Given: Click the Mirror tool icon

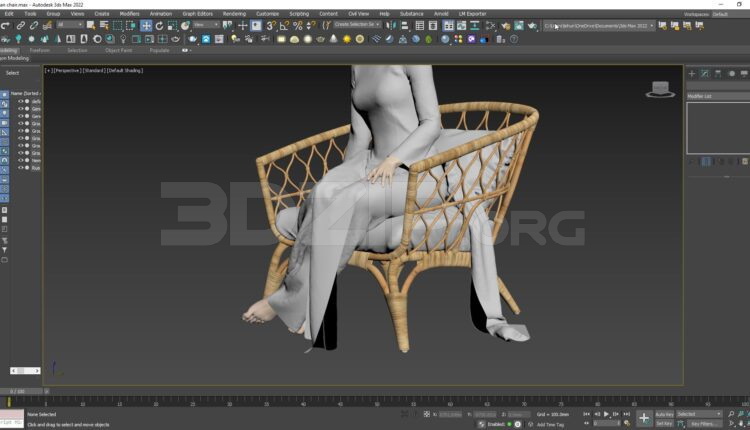Looking at the screenshot, I should [391, 25].
